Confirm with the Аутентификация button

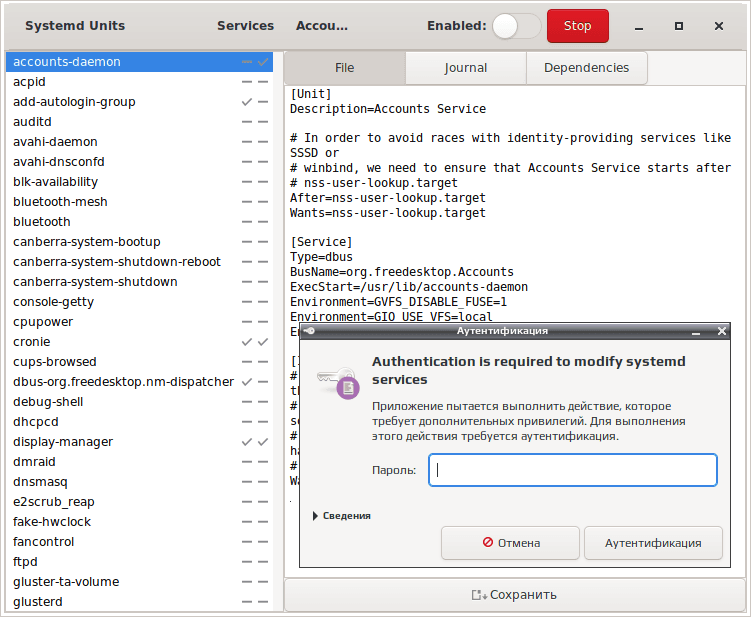pos(653,543)
